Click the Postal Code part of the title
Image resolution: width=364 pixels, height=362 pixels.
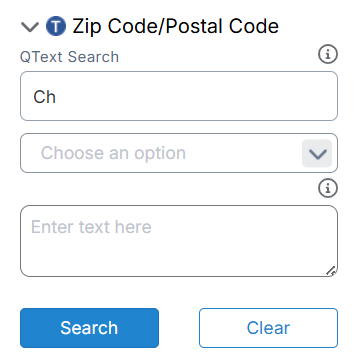(222, 26)
